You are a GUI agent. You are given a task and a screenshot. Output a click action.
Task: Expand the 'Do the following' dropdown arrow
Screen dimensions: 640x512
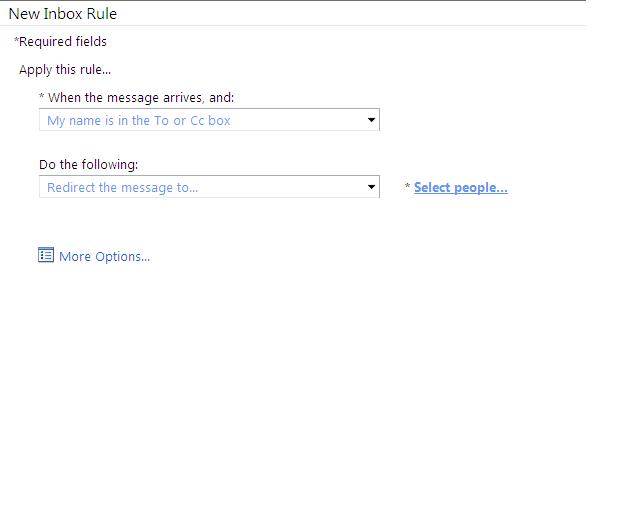tap(371, 187)
